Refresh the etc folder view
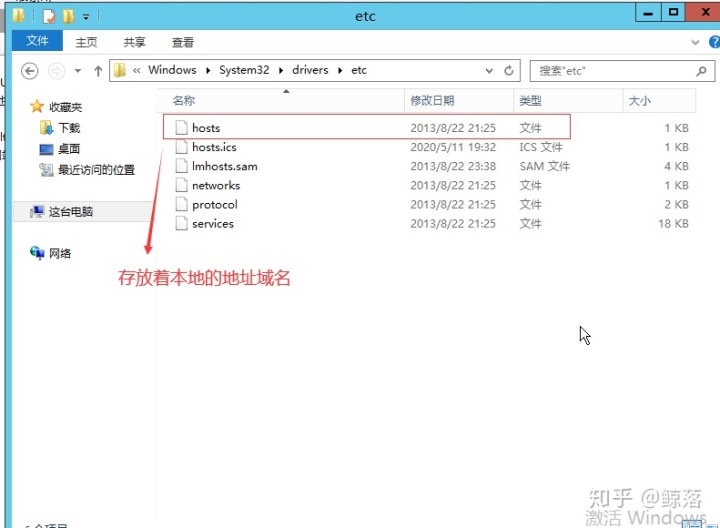Viewport: 720px width, 528px height. click(x=509, y=71)
